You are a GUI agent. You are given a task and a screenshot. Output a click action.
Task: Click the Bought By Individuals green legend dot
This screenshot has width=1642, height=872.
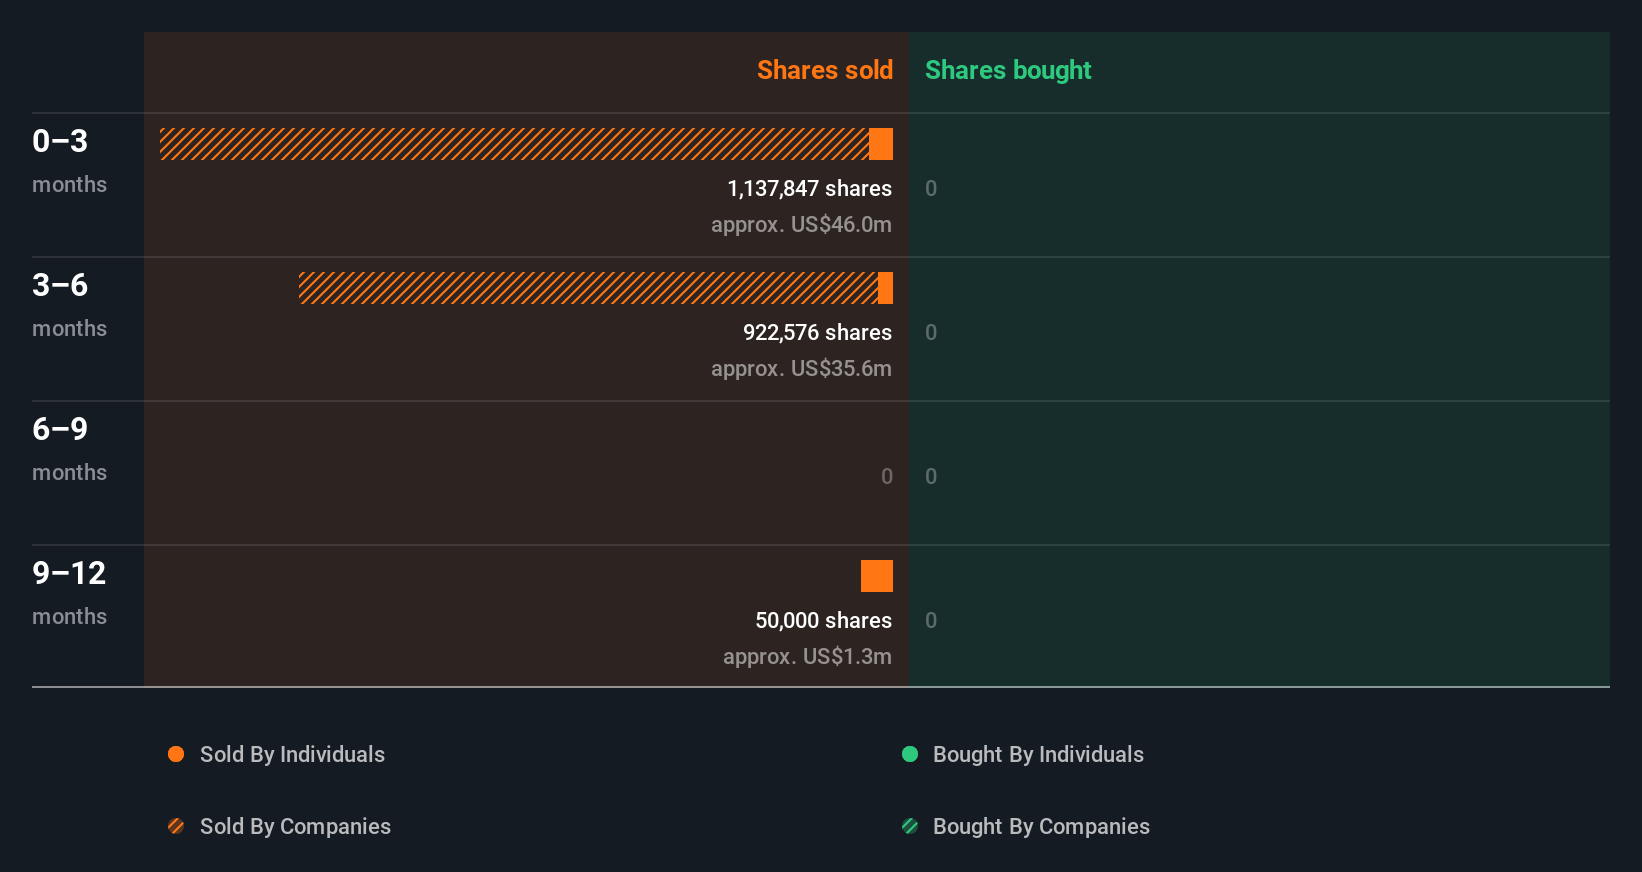tap(910, 754)
